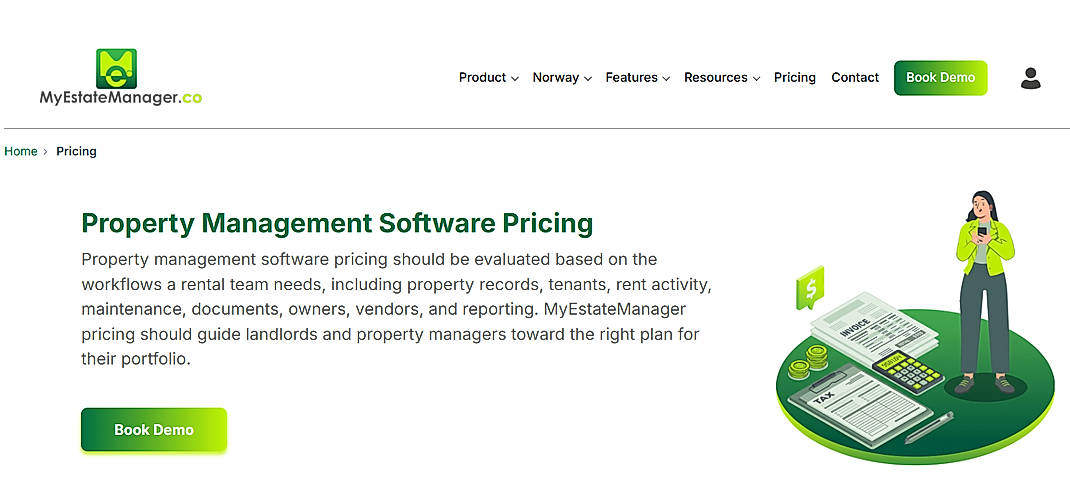Image resolution: width=1070 pixels, height=482 pixels.
Task: Expand the Norway country dropdown
Action: point(562,78)
